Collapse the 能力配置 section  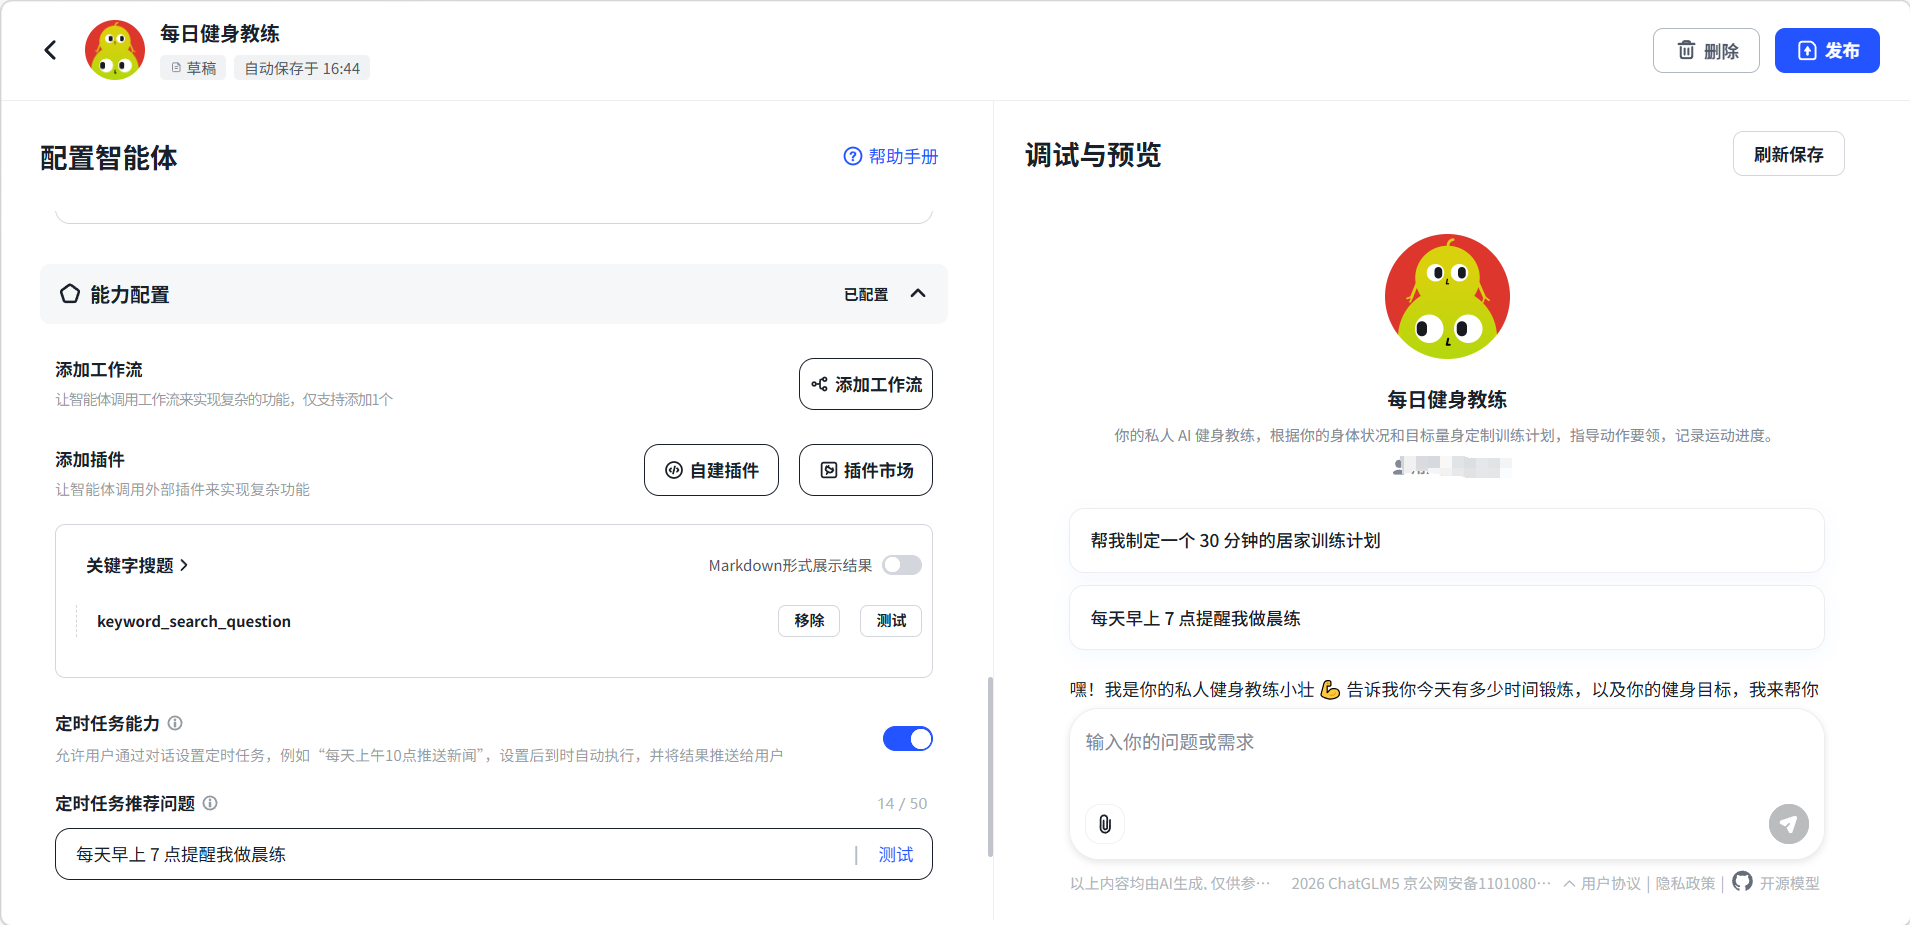(x=918, y=294)
